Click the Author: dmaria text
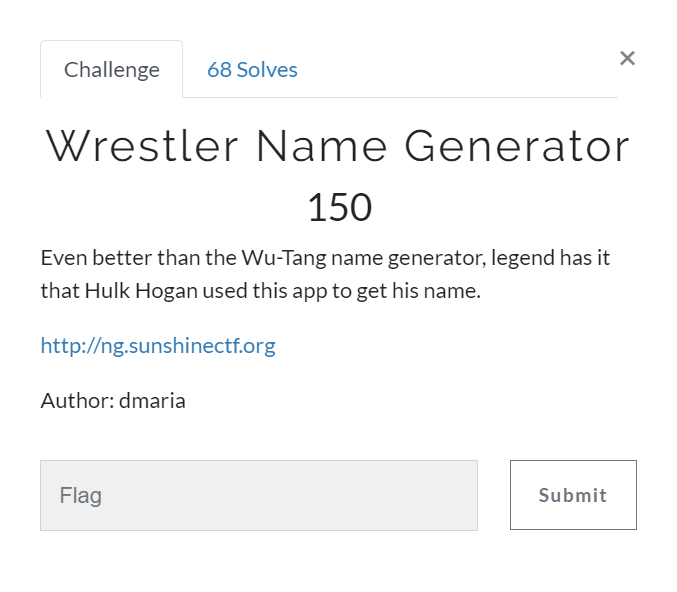The height and width of the screenshot is (592, 677). (x=113, y=401)
